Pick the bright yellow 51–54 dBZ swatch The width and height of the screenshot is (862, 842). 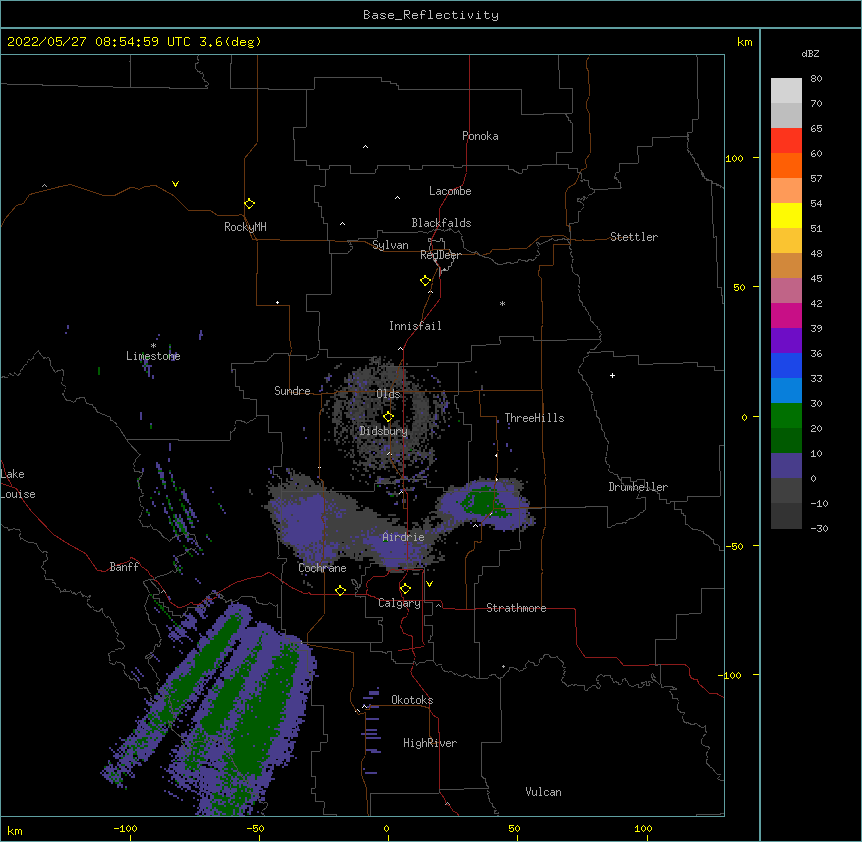click(786, 215)
